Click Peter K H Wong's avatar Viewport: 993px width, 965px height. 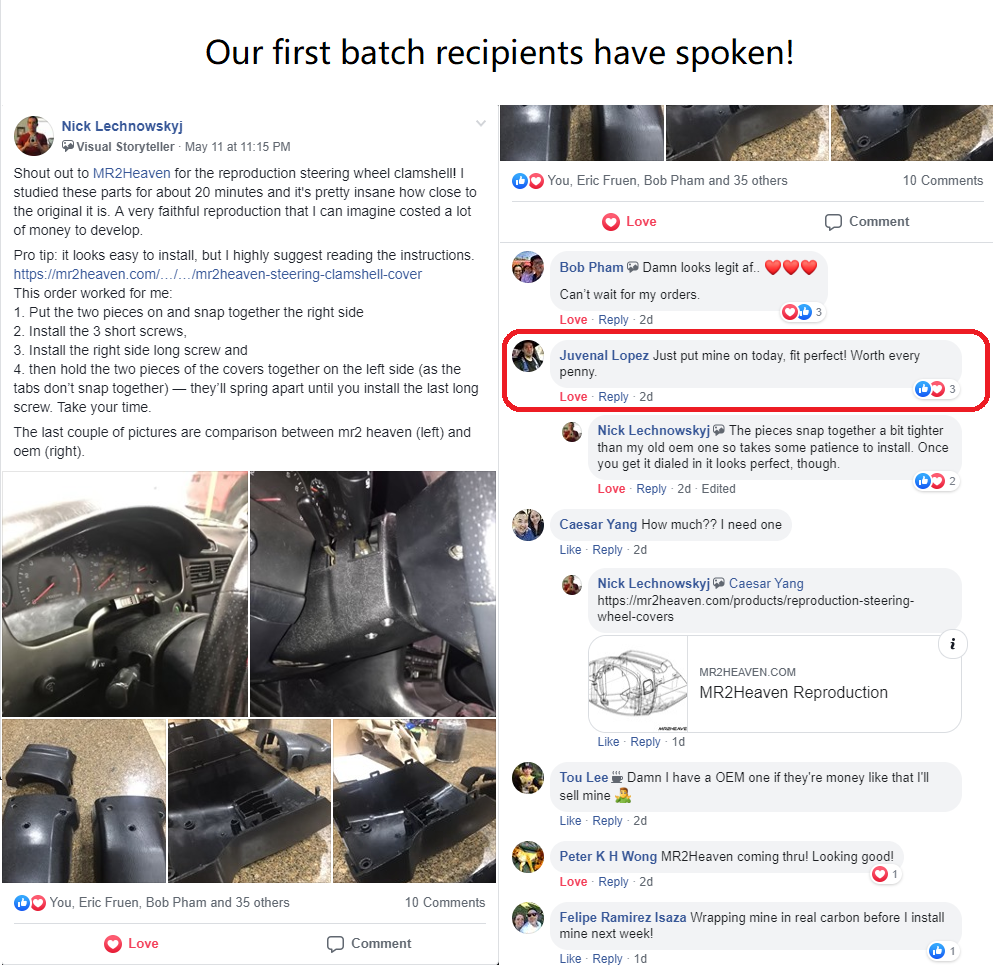528,857
